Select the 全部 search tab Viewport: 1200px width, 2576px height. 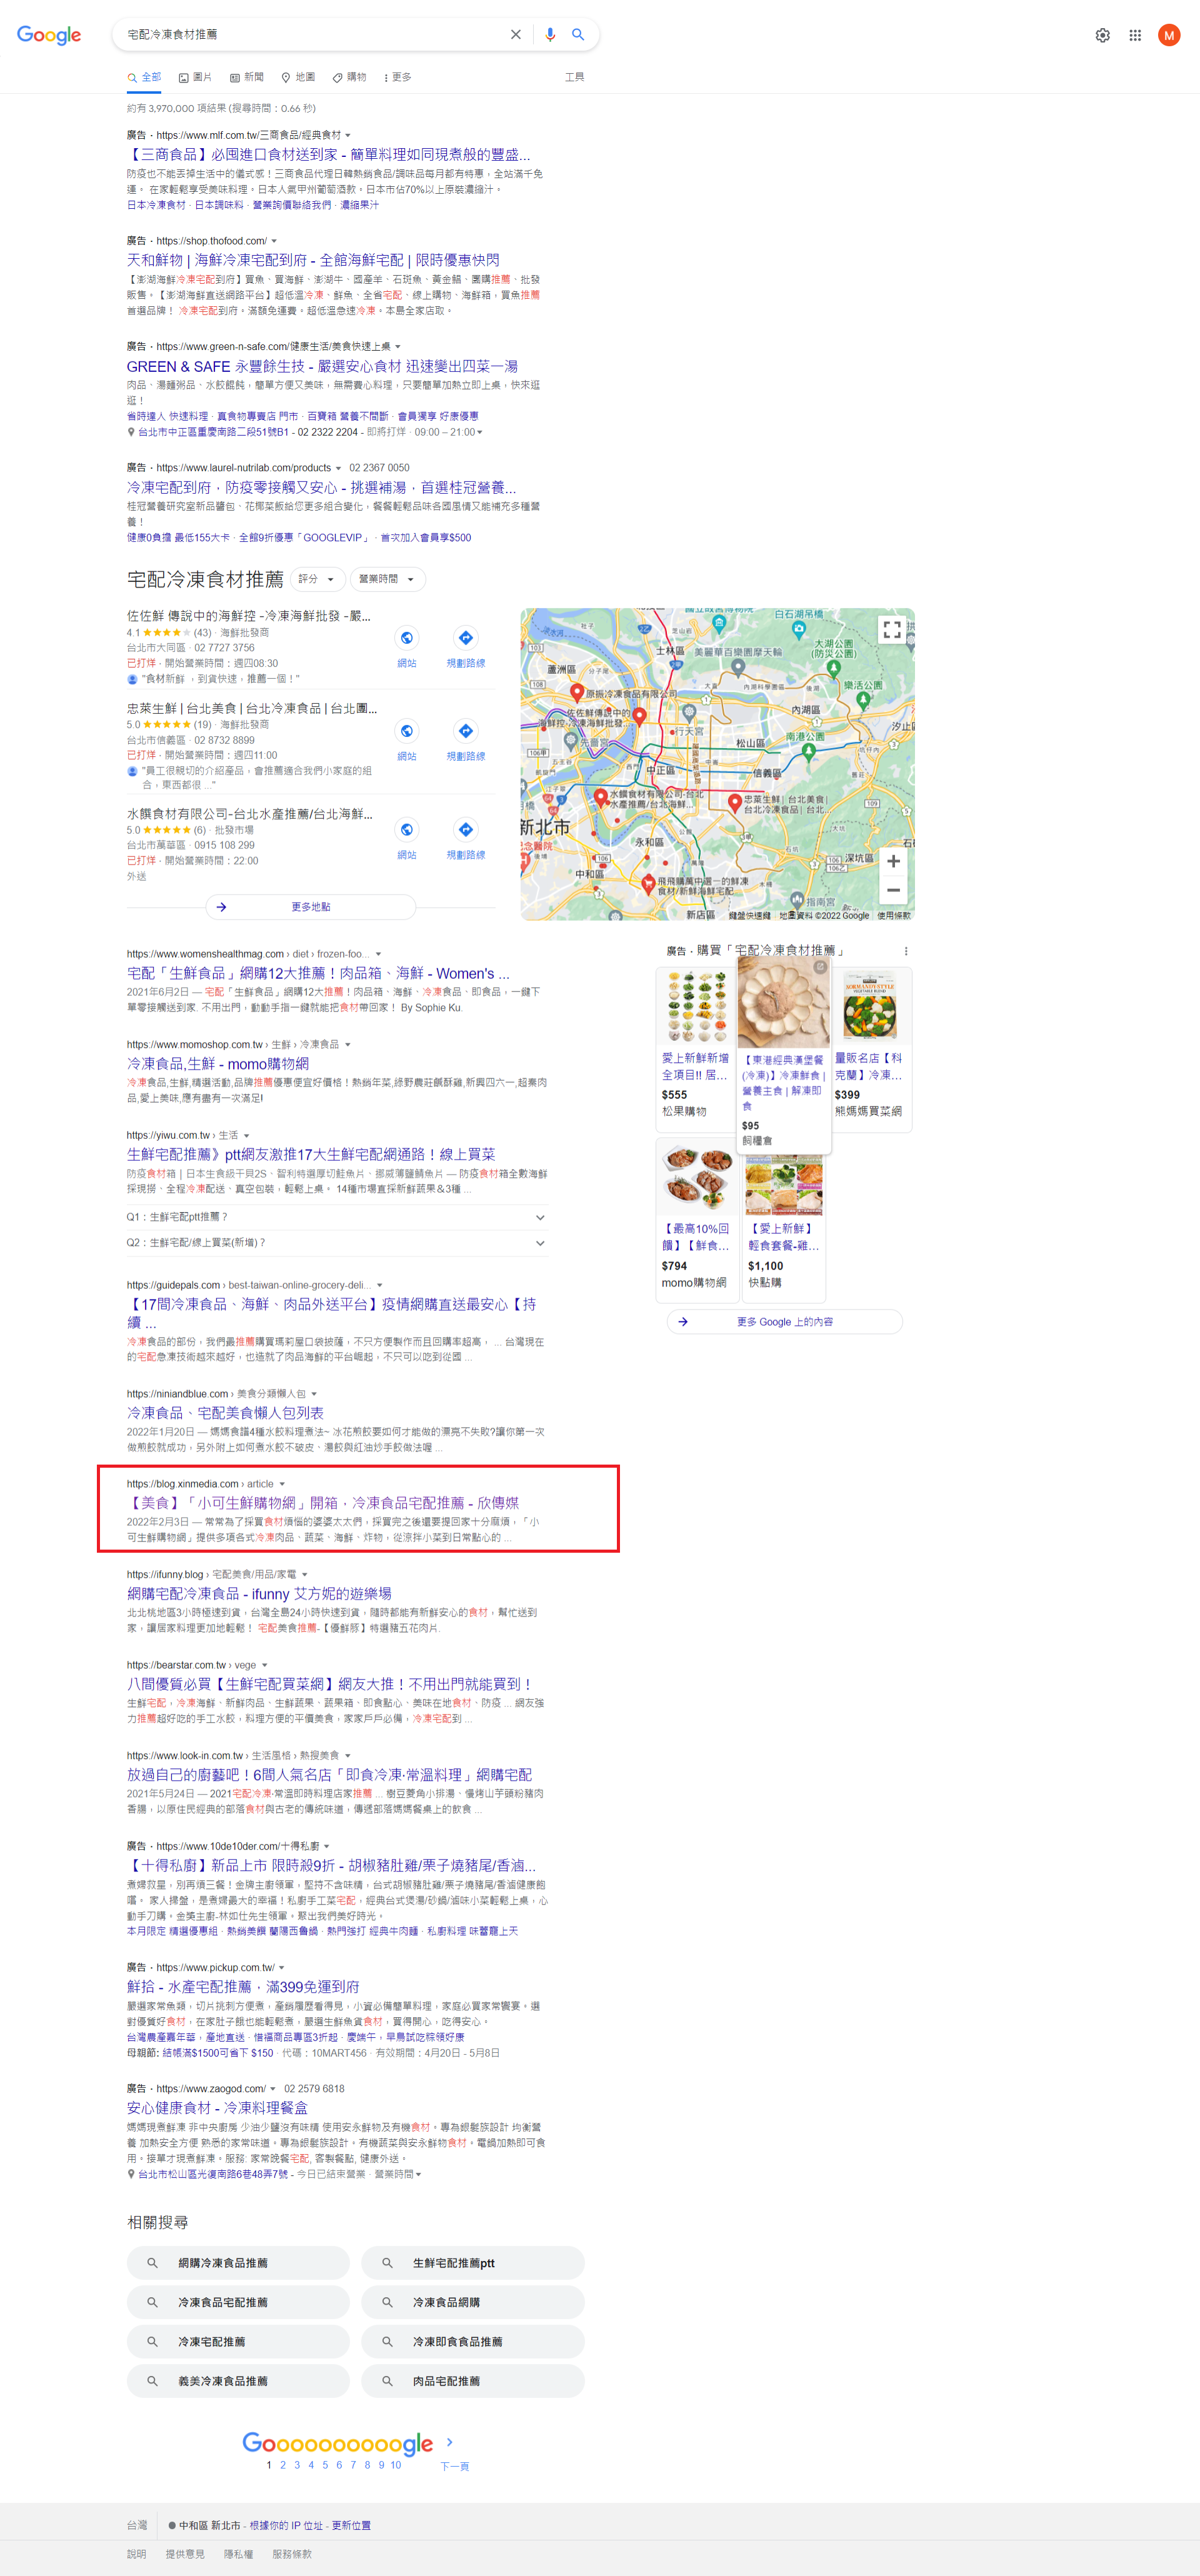point(144,77)
